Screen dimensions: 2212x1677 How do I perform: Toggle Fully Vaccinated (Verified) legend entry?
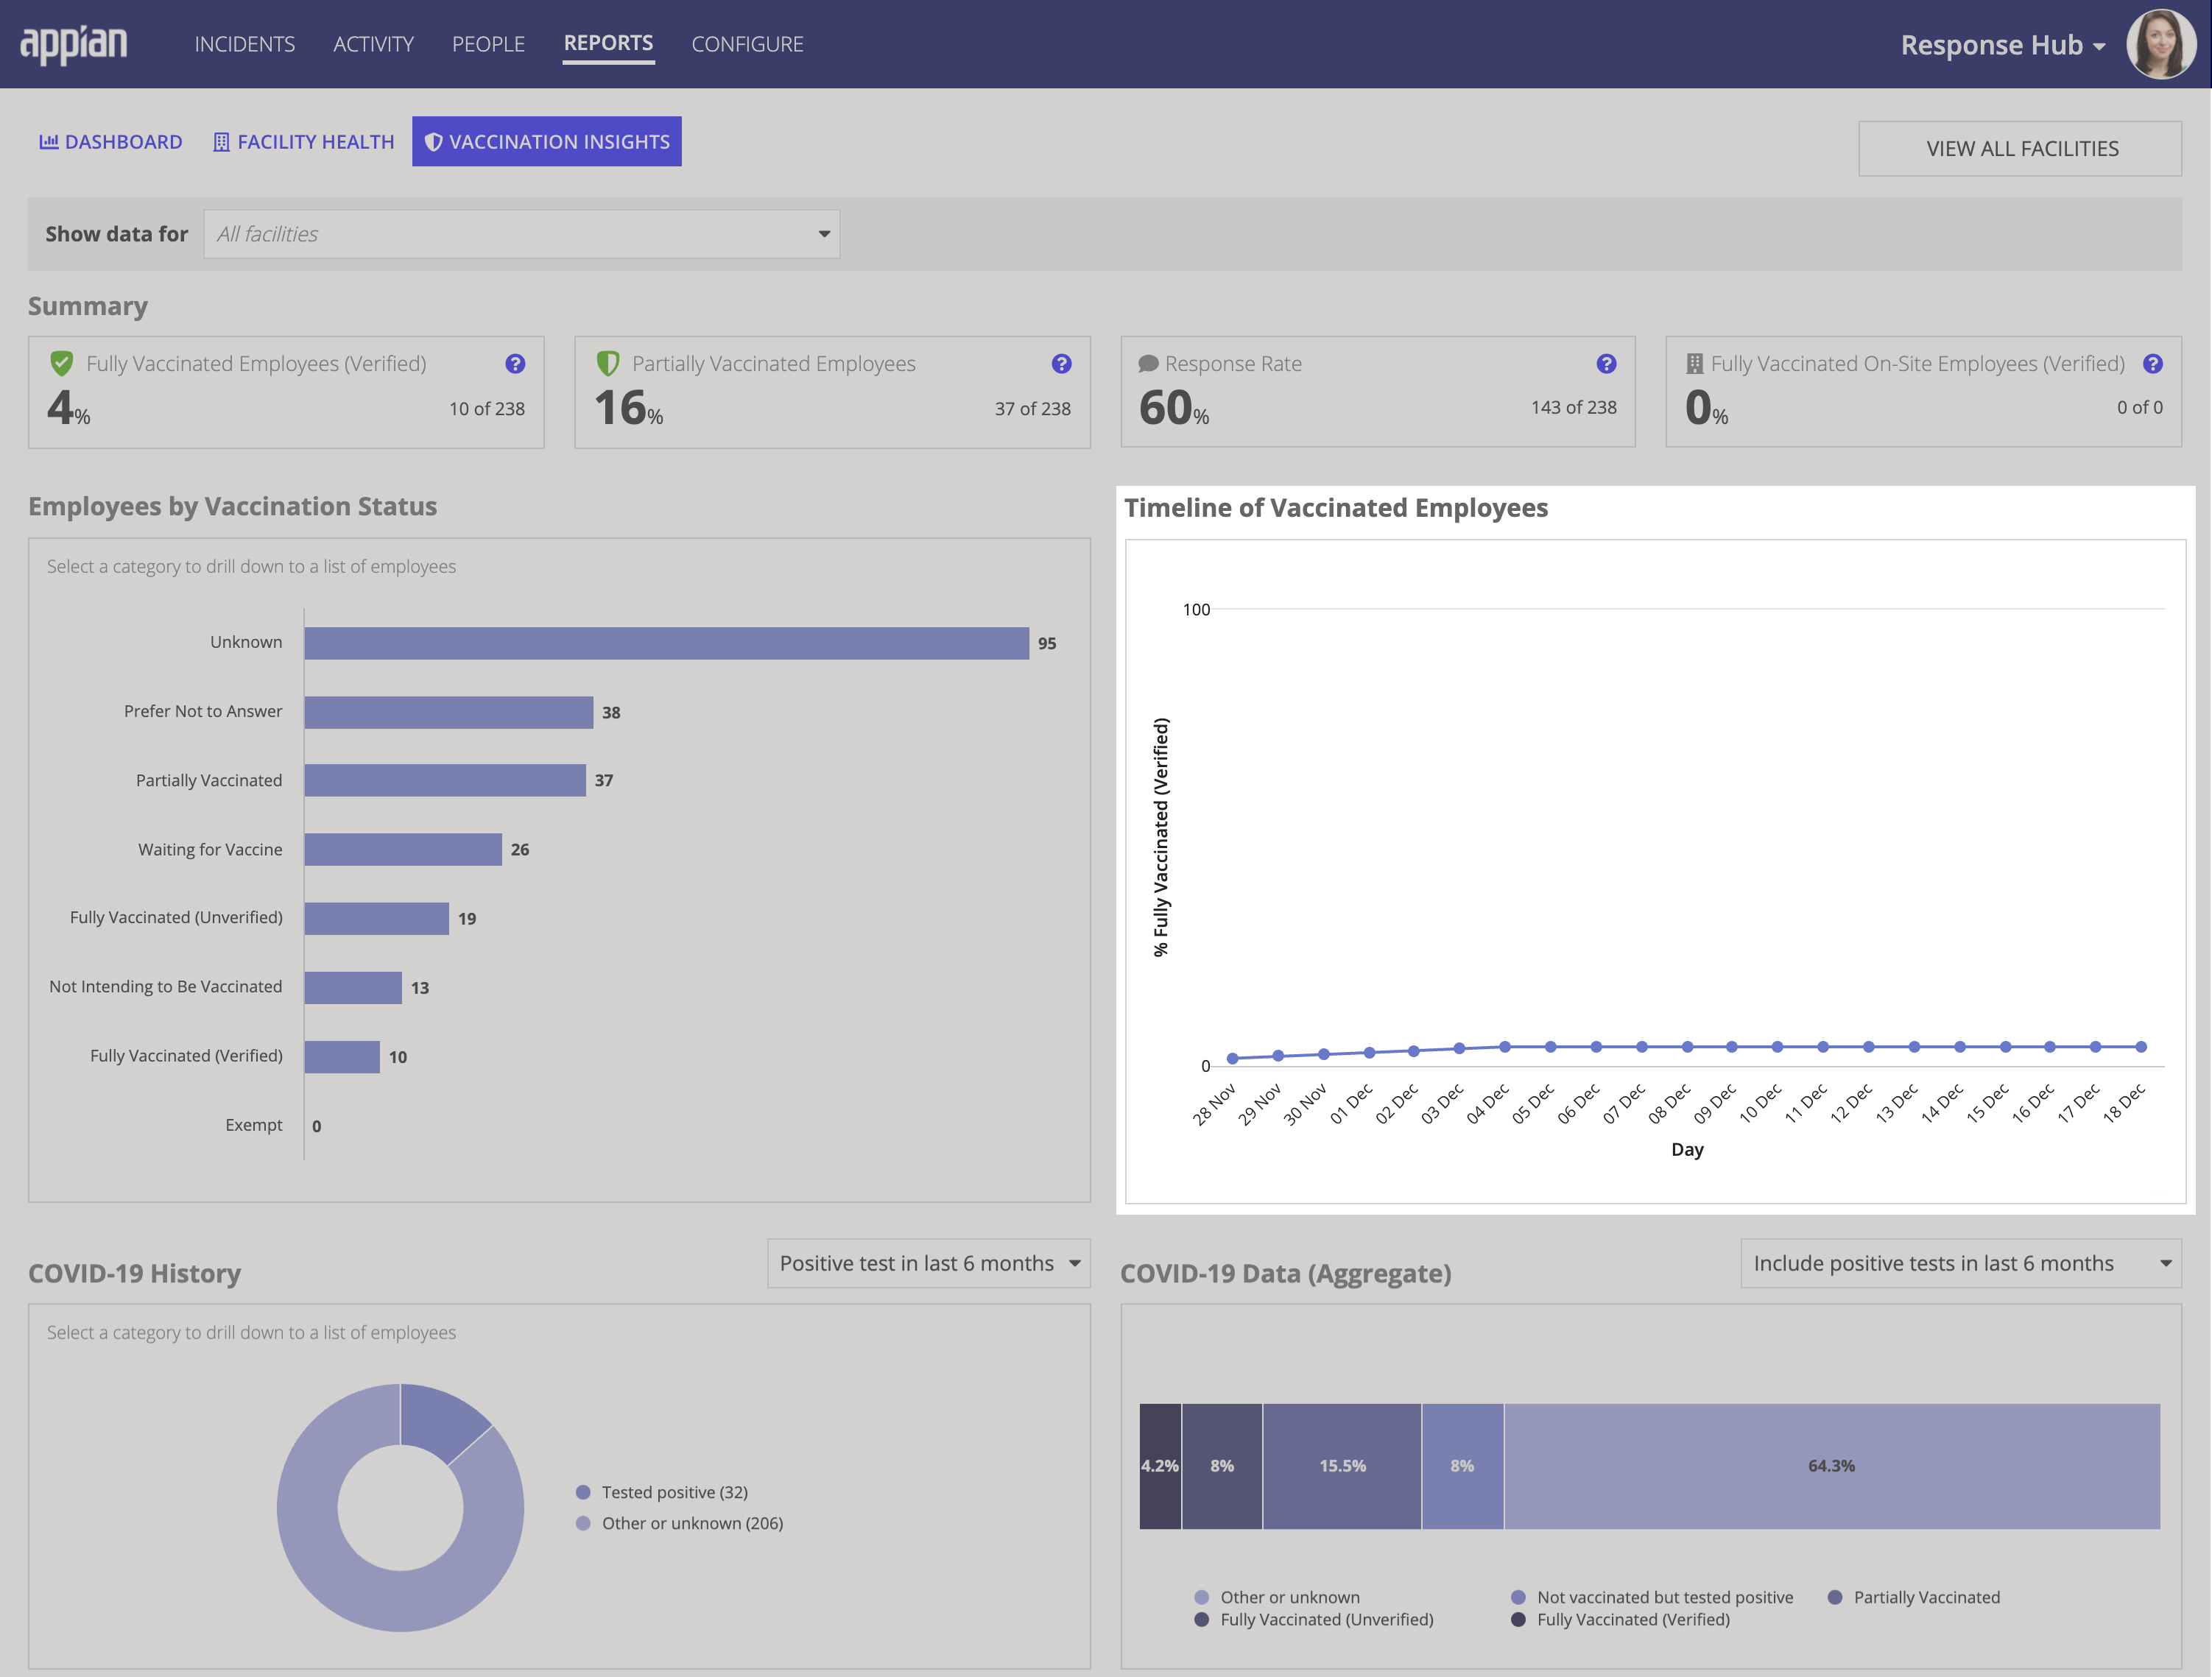(x=1620, y=1619)
